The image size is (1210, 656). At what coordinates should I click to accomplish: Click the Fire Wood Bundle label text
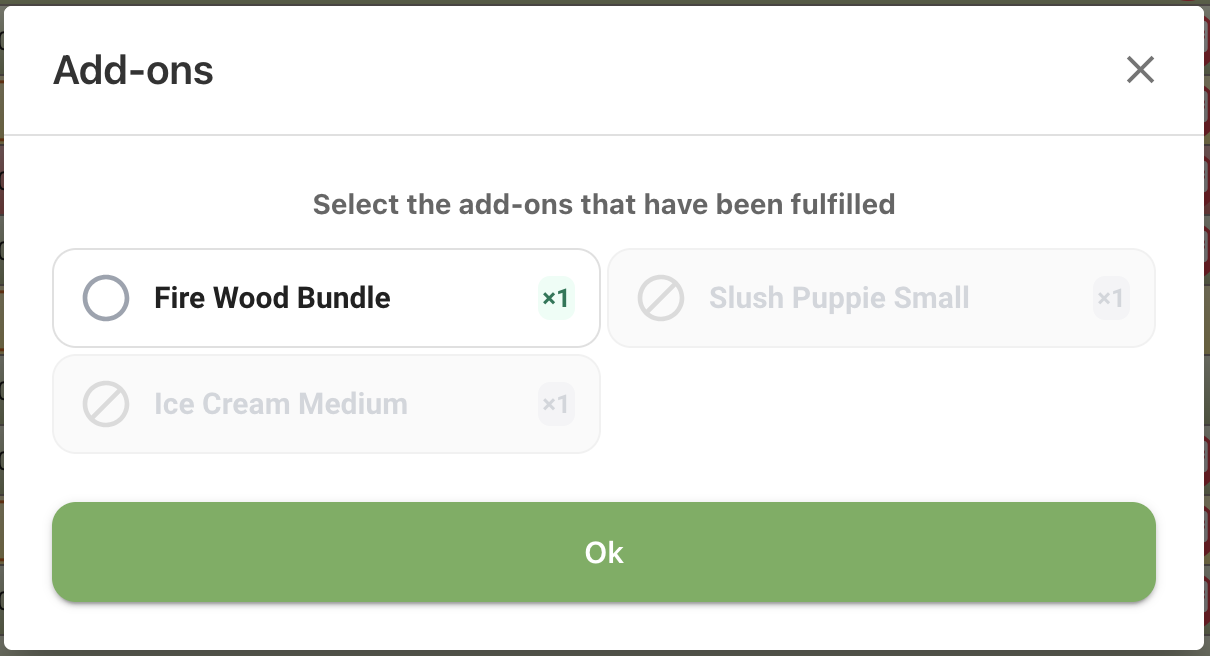pos(272,298)
